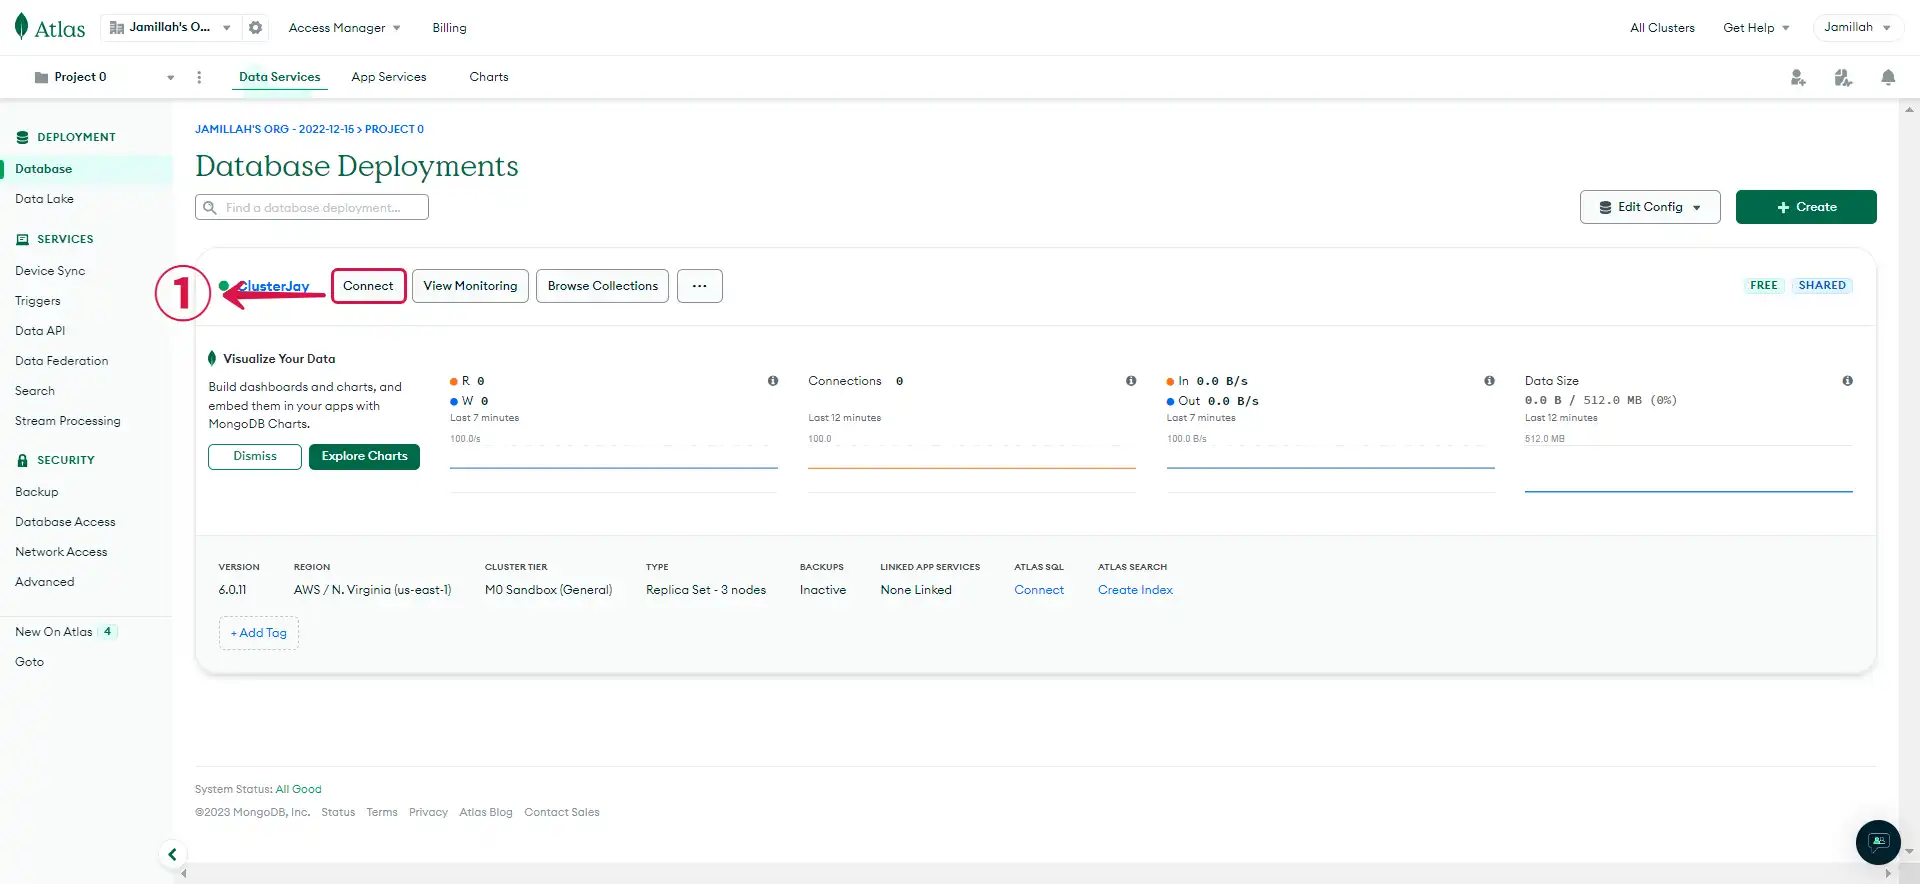Dismiss the Visualize Your Data prompt
This screenshot has width=1920, height=884.
pyautogui.click(x=255, y=456)
